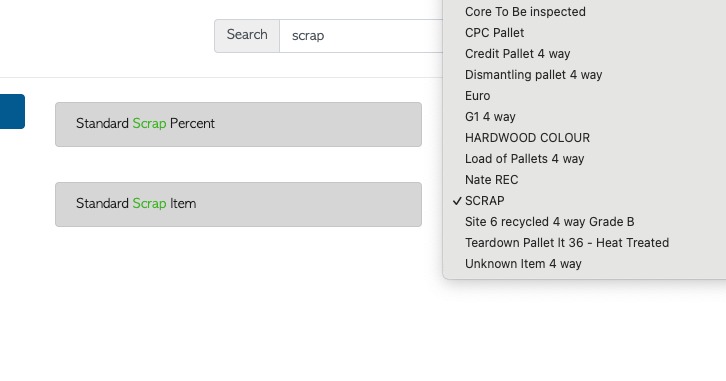Open the Standard Scrap Item setting

point(238,204)
